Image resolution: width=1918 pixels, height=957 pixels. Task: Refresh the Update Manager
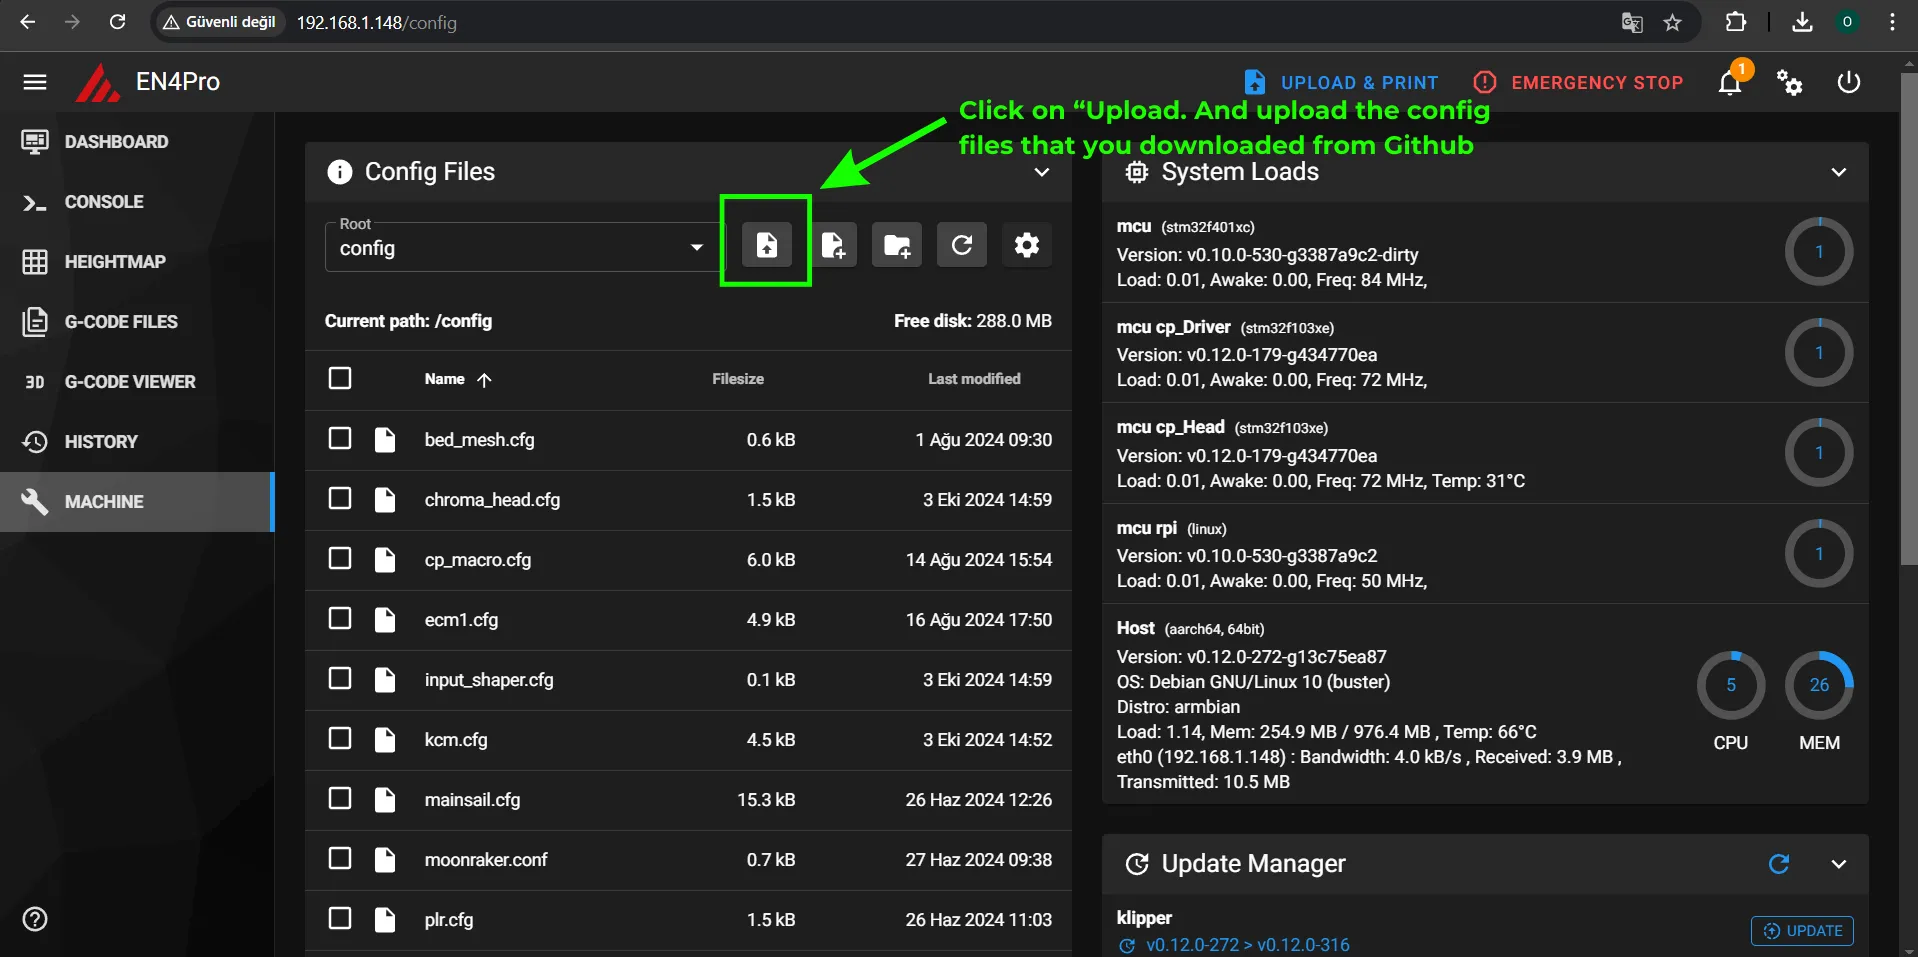[x=1778, y=864]
